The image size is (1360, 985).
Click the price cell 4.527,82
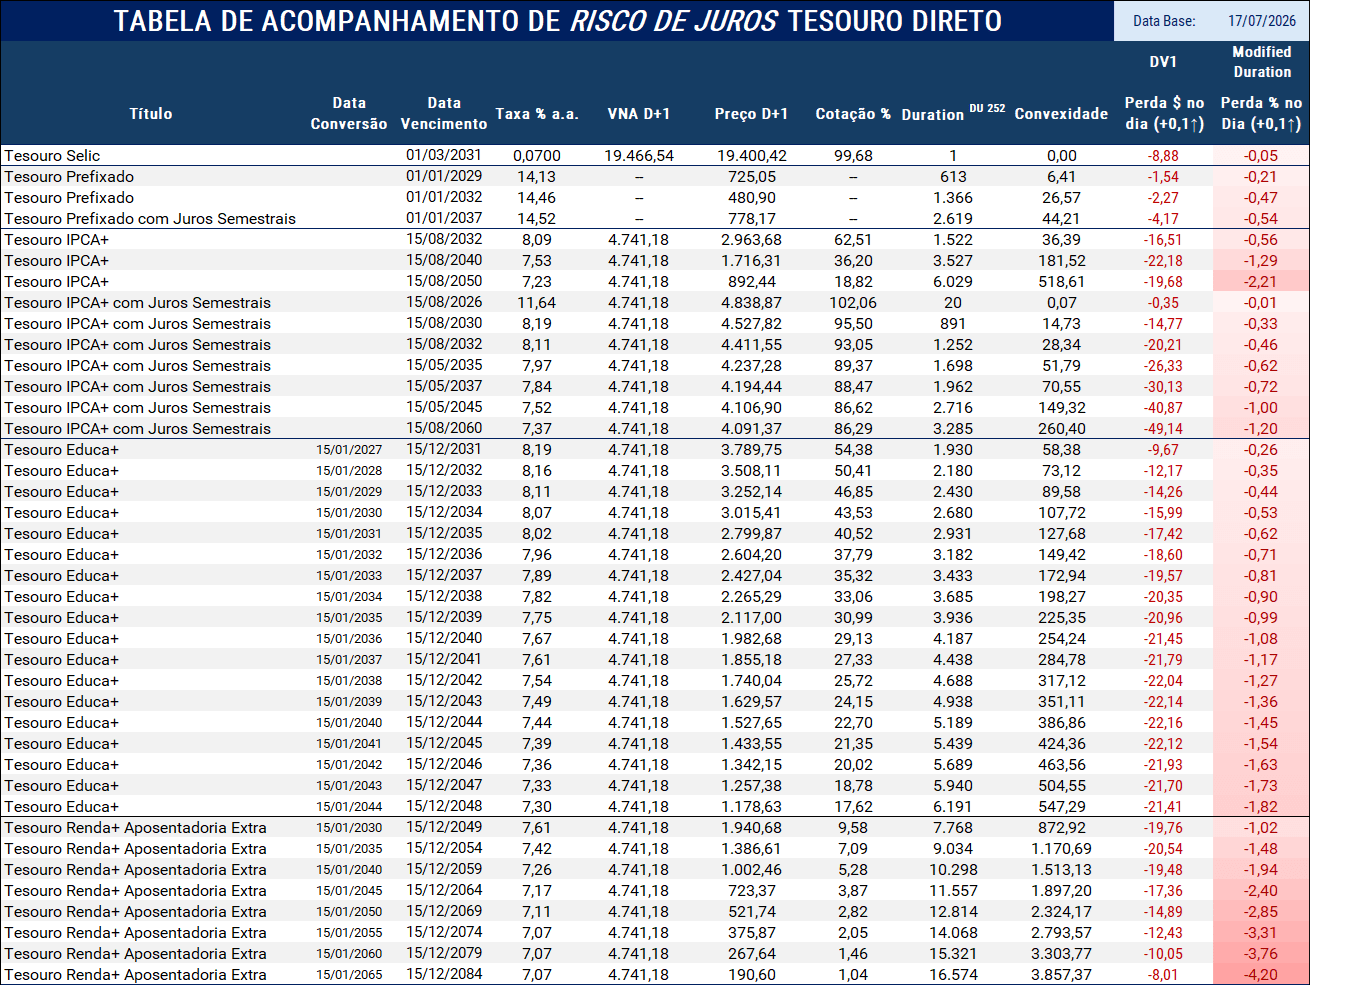pos(752,324)
